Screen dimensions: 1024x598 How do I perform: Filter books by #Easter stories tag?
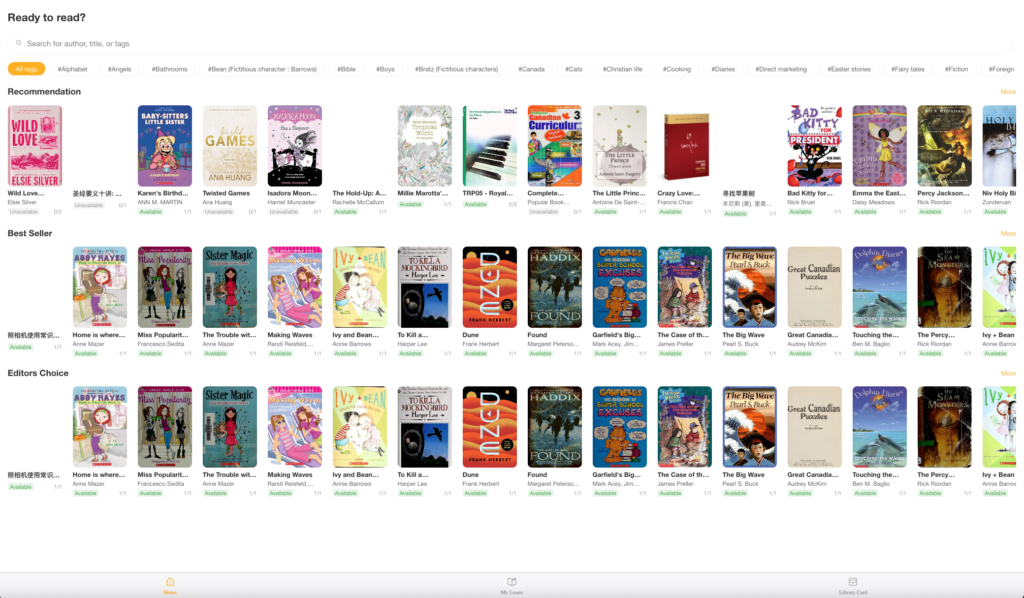[x=849, y=69]
